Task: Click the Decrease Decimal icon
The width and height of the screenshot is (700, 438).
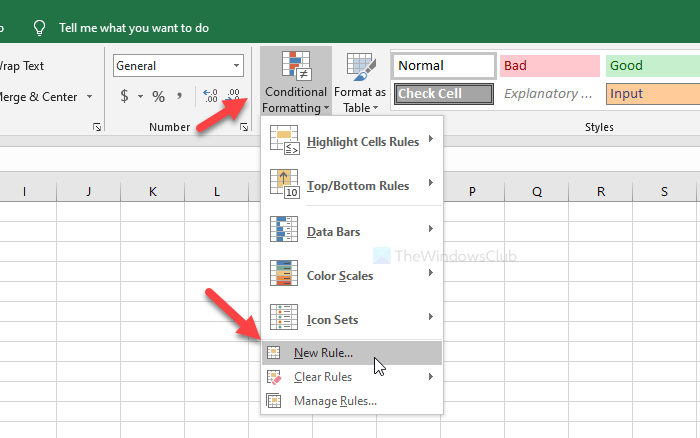Action: [x=234, y=96]
